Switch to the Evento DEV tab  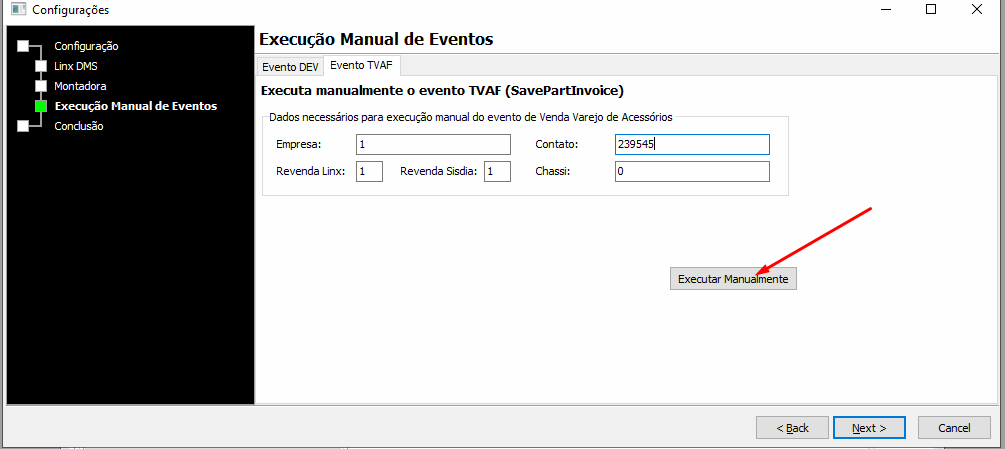(x=290, y=67)
